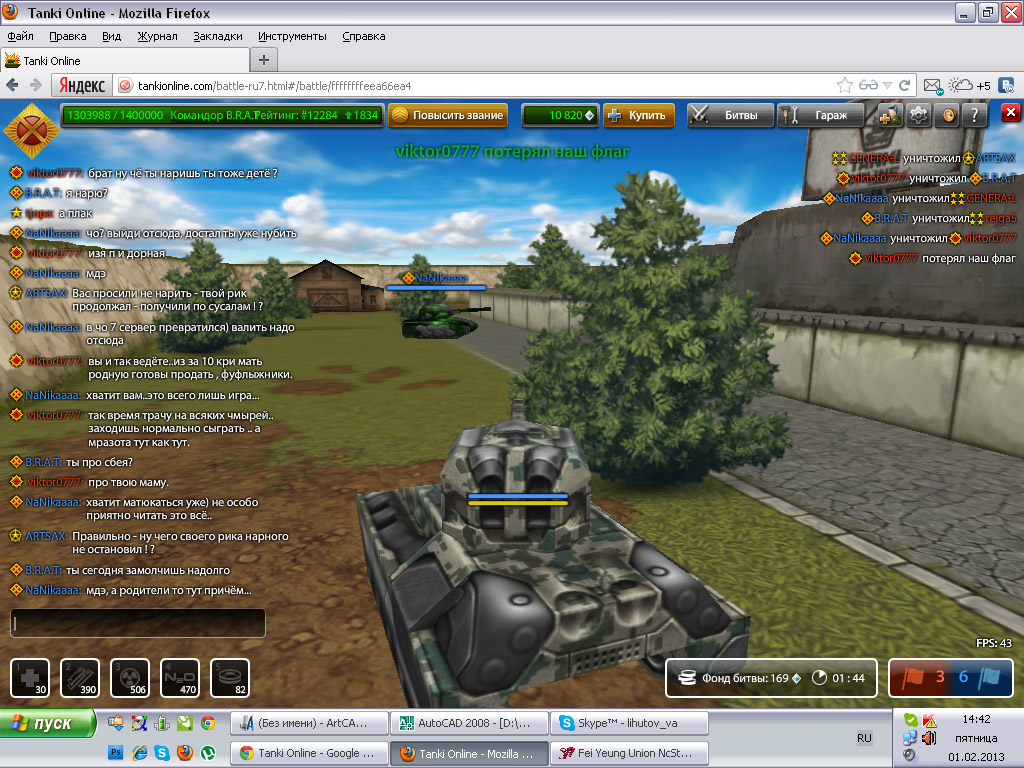Open the Вид menu
The height and width of the screenshot is (768, 1024).
pyautogui.click(x=111, y=37)
